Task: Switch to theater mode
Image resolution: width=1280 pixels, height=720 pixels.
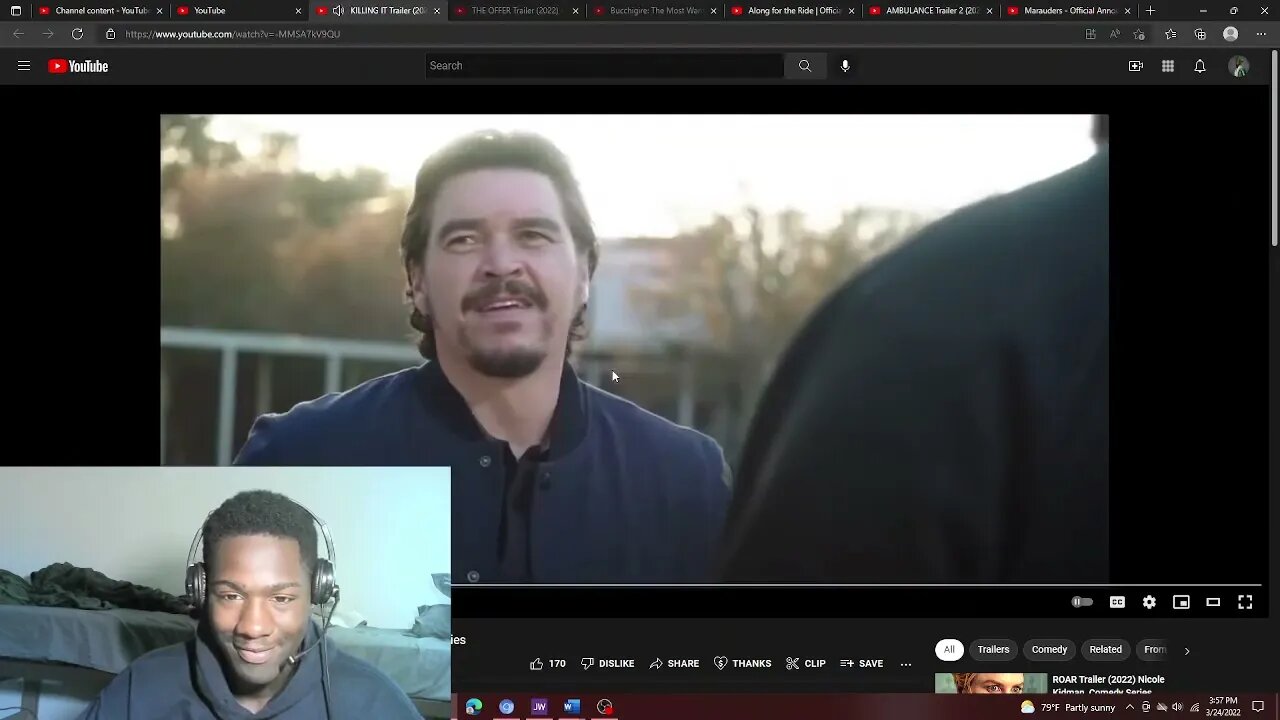Action: [1213, 602]
